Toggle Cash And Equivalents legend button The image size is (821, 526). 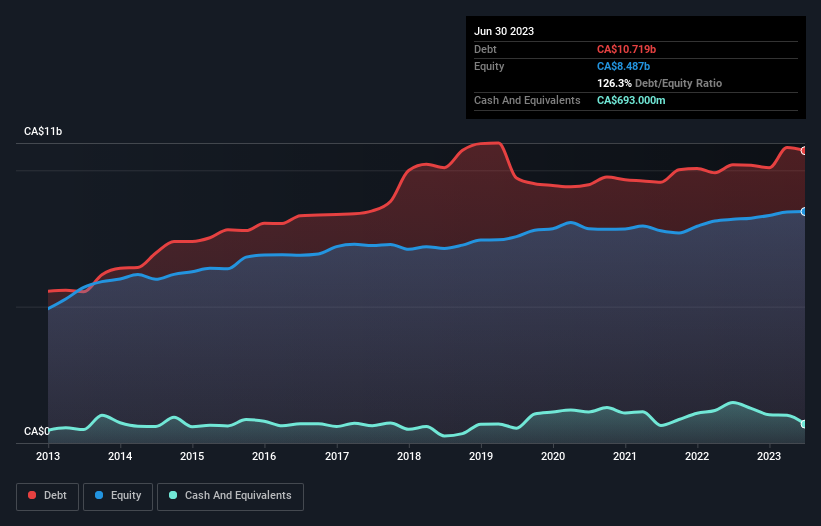tap(230, 496)
